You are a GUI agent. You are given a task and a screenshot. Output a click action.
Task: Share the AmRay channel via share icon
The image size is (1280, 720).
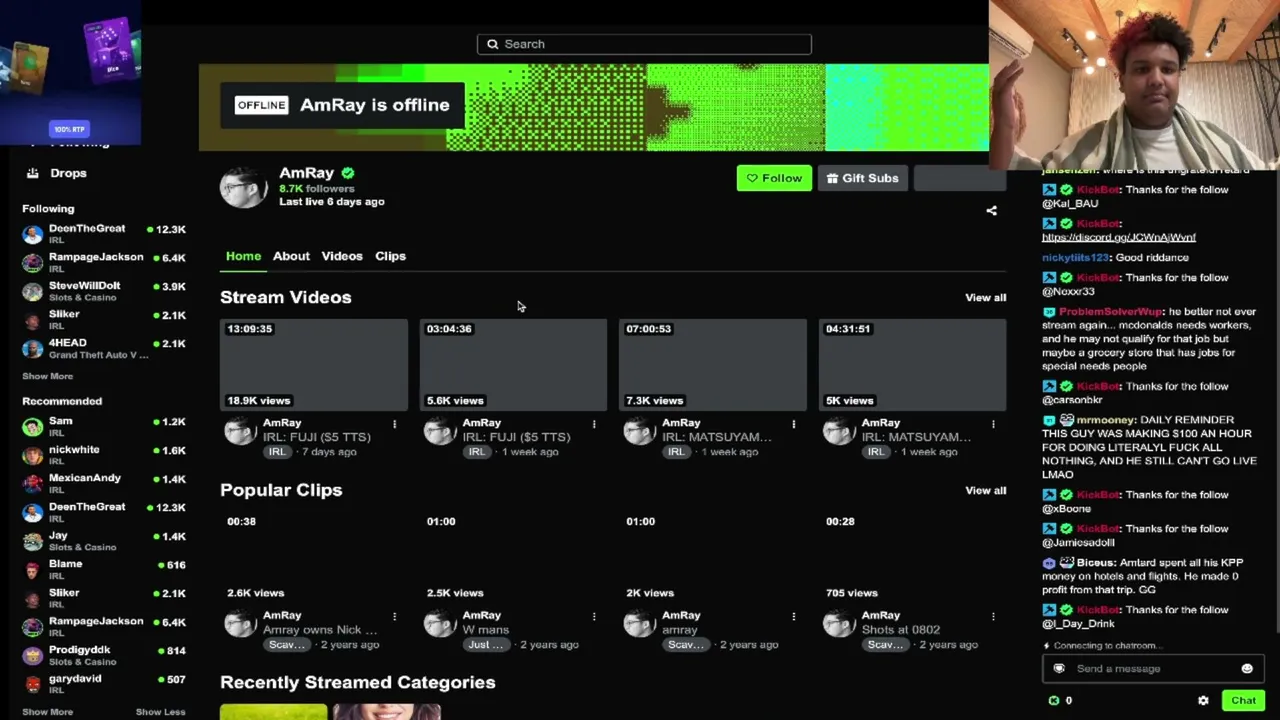coord(991,211)
